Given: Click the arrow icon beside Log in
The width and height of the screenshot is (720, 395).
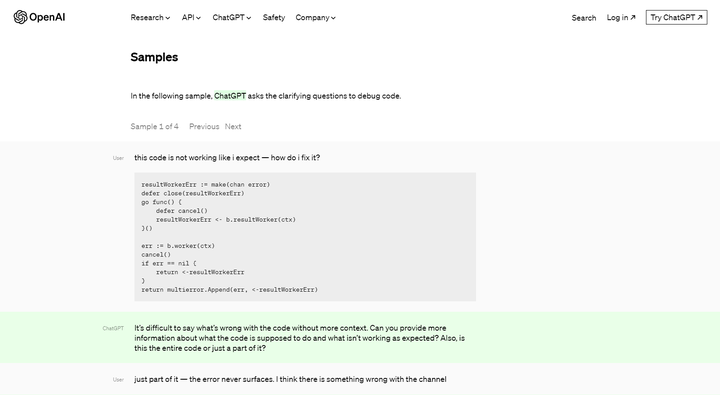Looking at the screenshot, I should 633,17.
